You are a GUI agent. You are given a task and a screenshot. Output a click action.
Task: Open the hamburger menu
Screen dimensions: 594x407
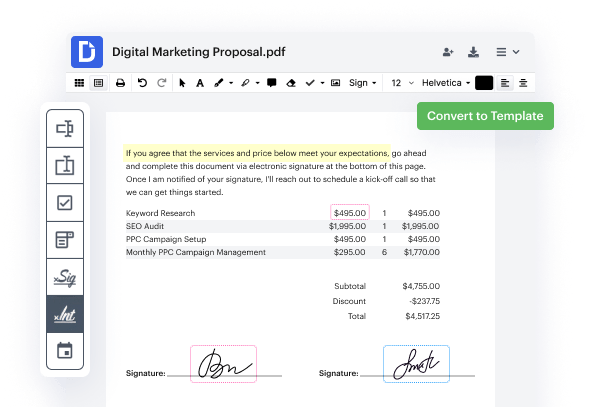click(x=508, y=52)
